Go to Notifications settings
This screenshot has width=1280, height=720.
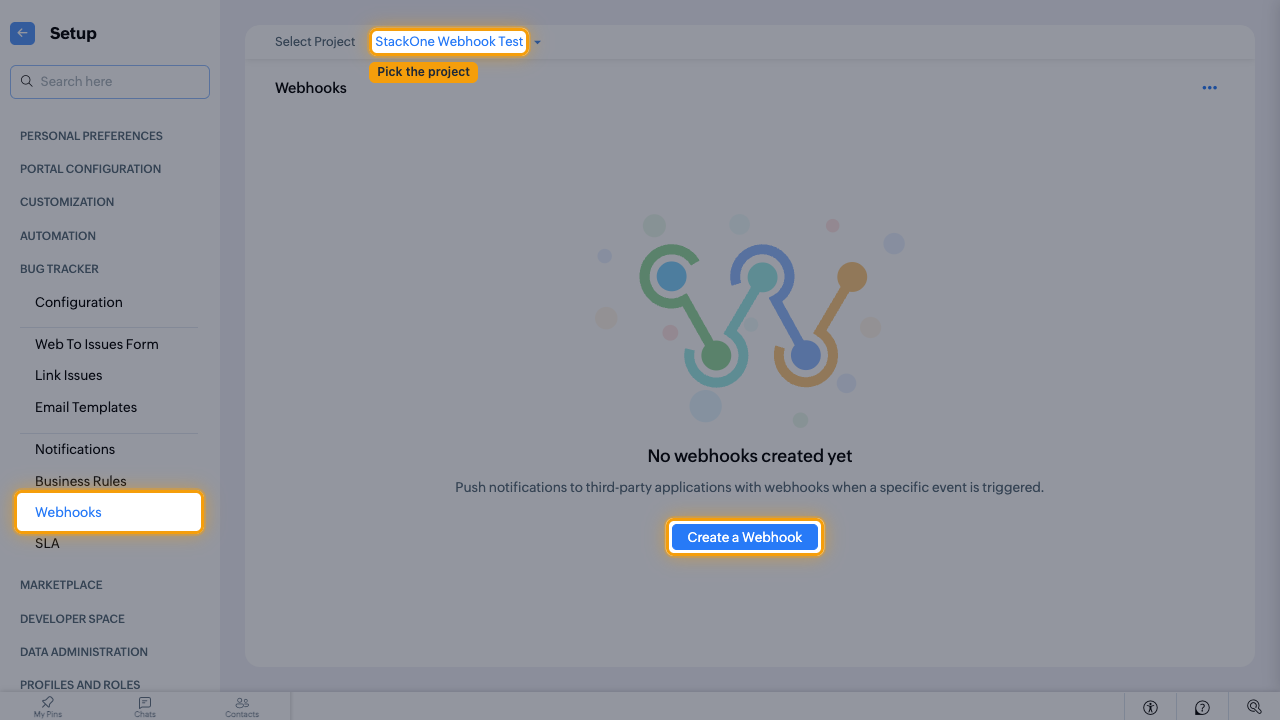[75, 449]
